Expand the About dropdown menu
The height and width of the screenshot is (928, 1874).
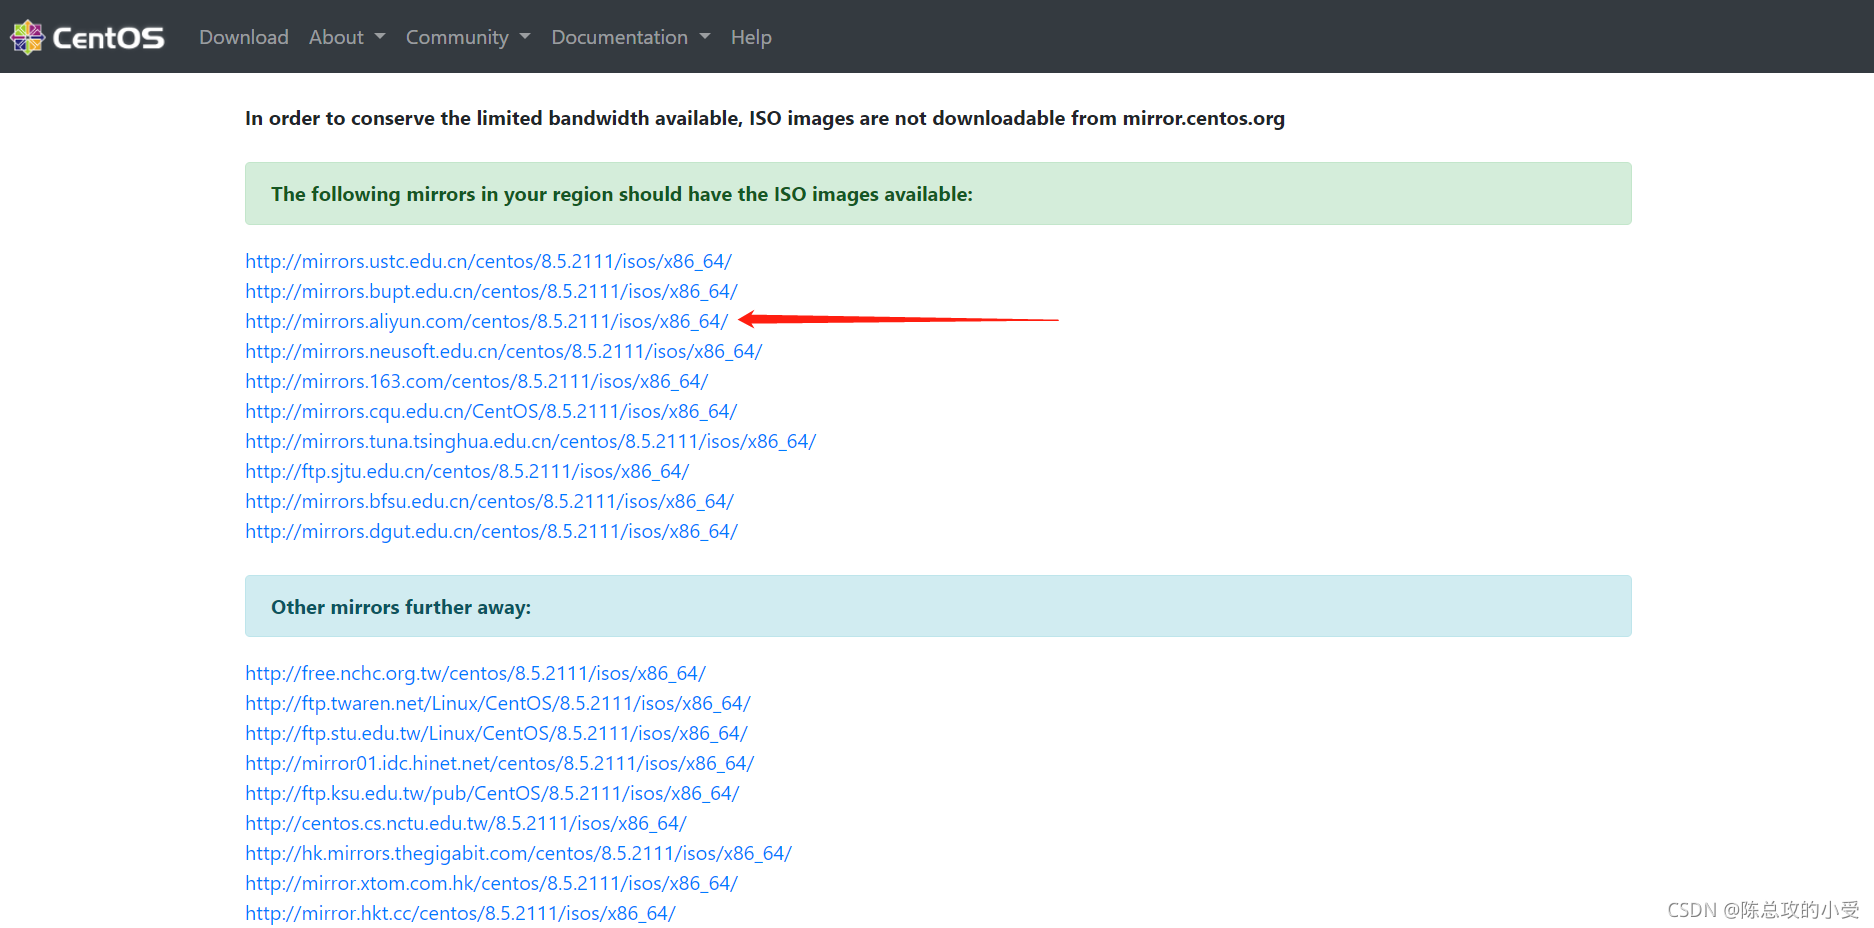346,37
